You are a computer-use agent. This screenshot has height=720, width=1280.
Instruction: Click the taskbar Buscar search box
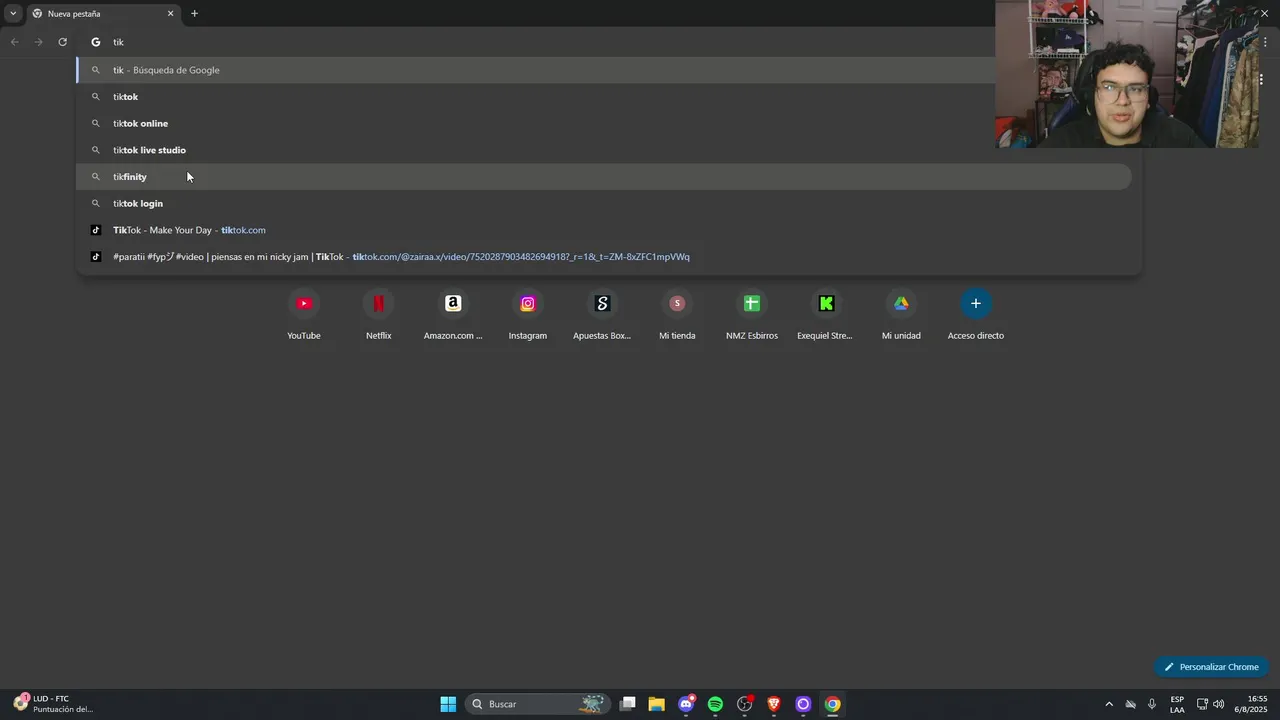537,704
